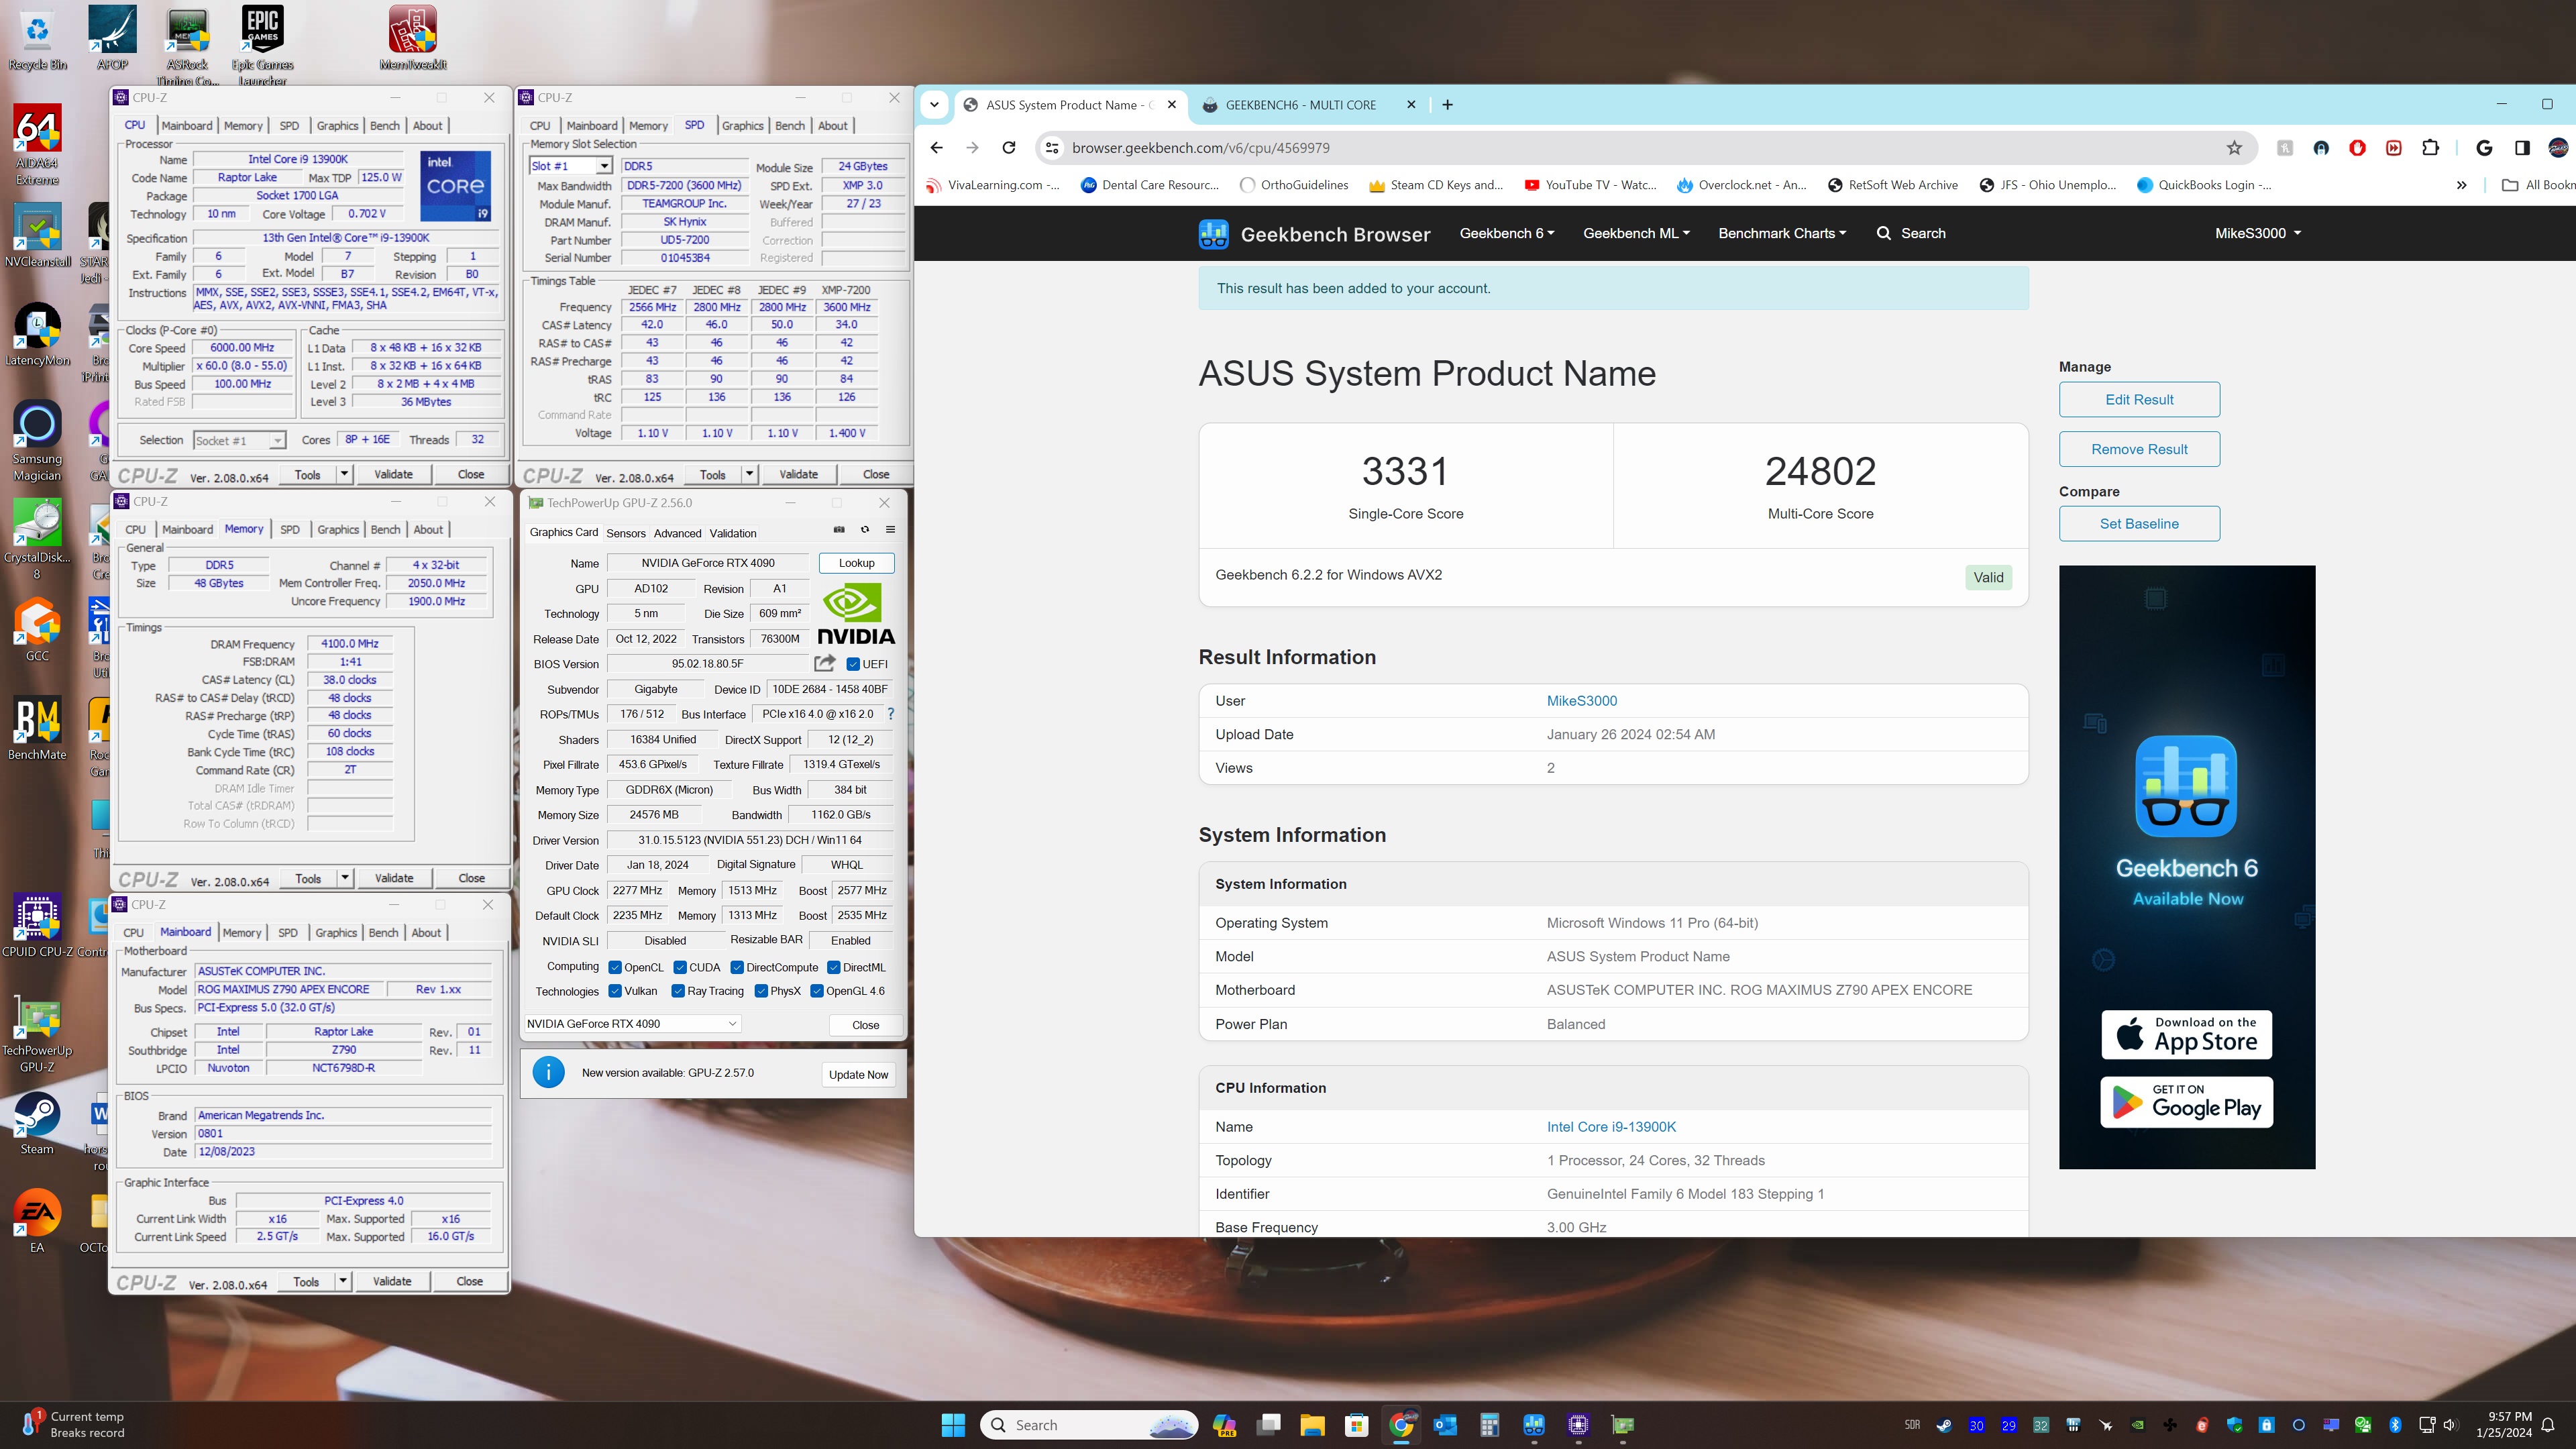Screen dimensions: 2576x1449
Task: Go back in the browser
Action: pyautogui.click(x=936, y=148)
